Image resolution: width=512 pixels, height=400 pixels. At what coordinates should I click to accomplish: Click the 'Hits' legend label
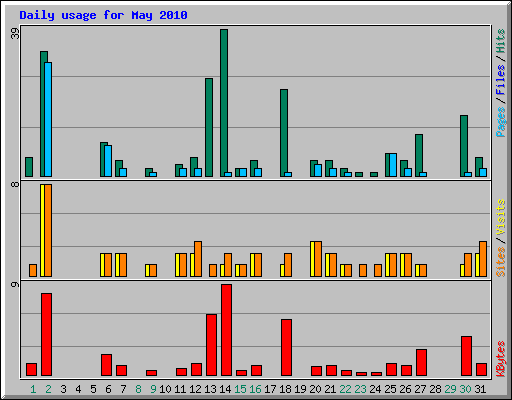pyautogui.click(x=500, y=41)
